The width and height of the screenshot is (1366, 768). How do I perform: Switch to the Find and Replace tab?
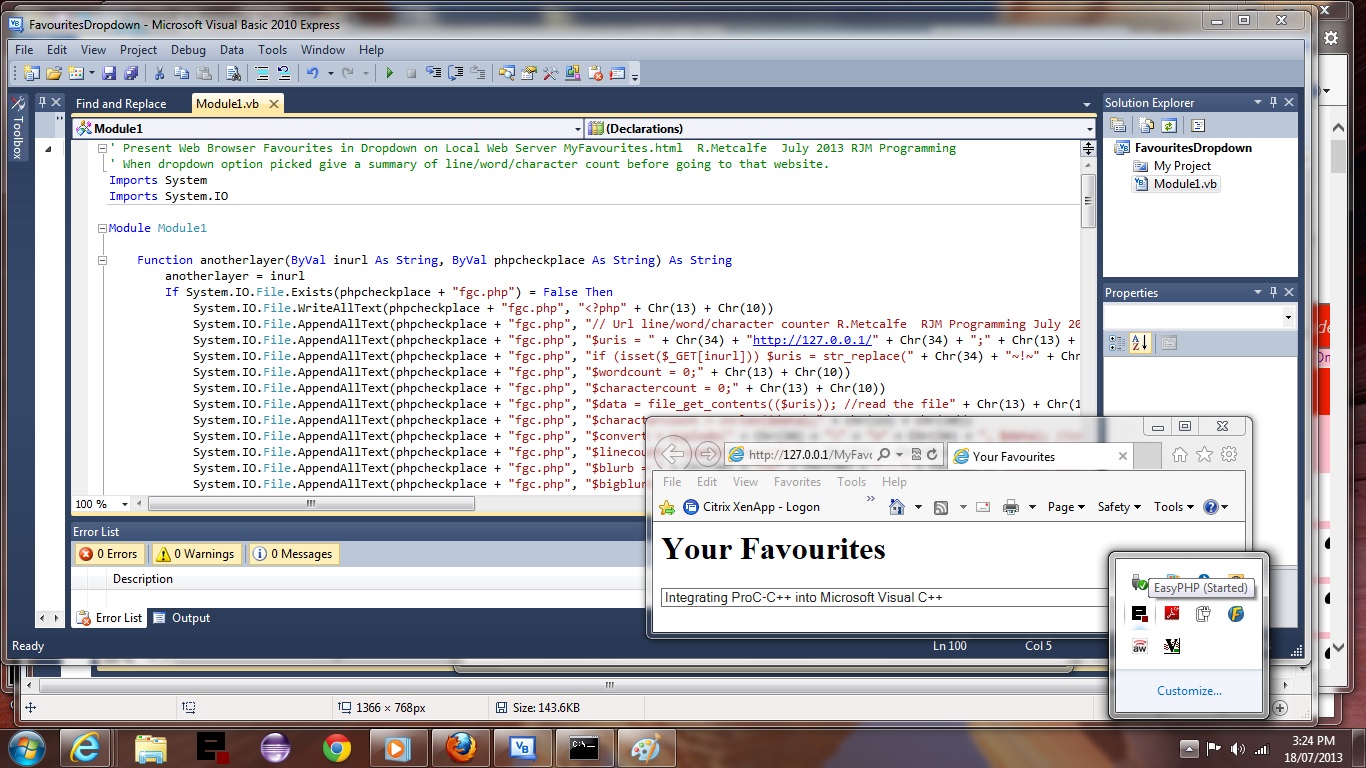[x=121, y=103]
